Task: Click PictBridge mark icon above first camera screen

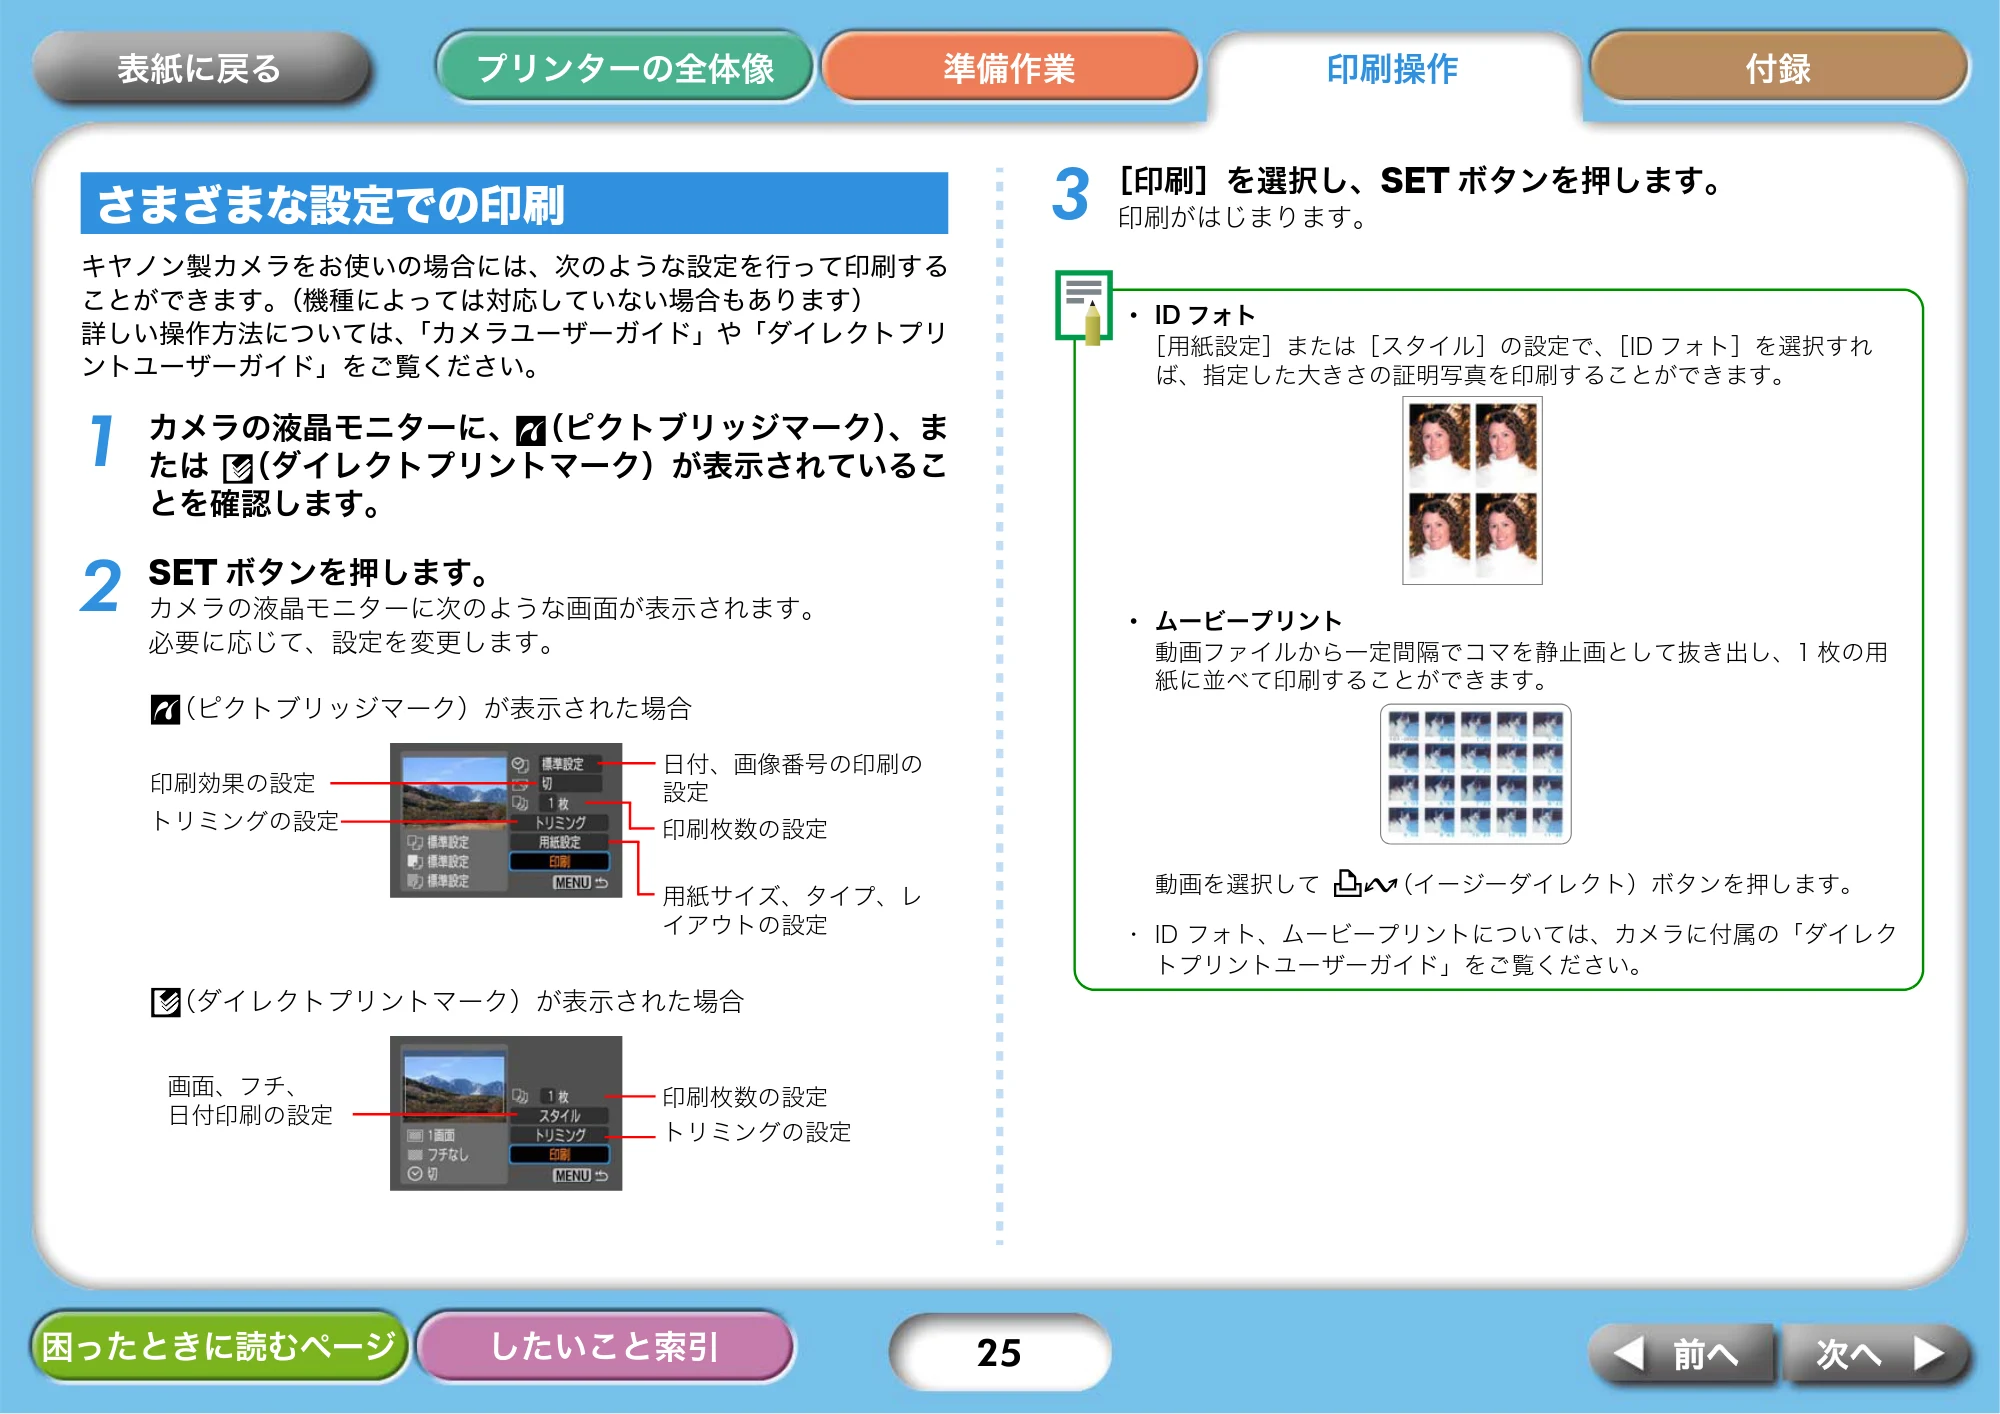Action: point(165,709)
